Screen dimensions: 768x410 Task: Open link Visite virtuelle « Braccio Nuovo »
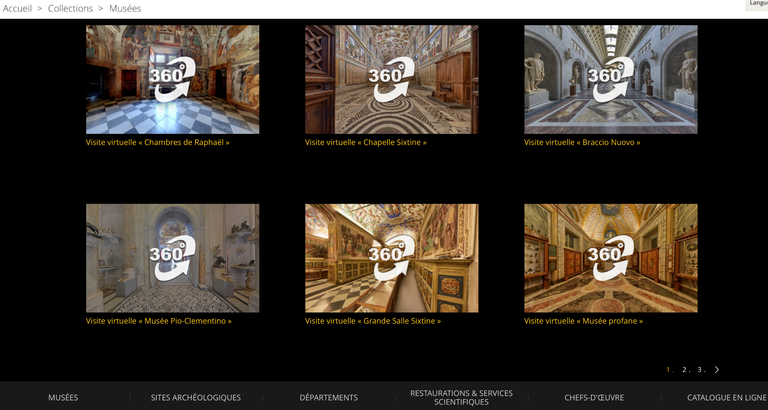pyautogui.click(x=582, y=143)
